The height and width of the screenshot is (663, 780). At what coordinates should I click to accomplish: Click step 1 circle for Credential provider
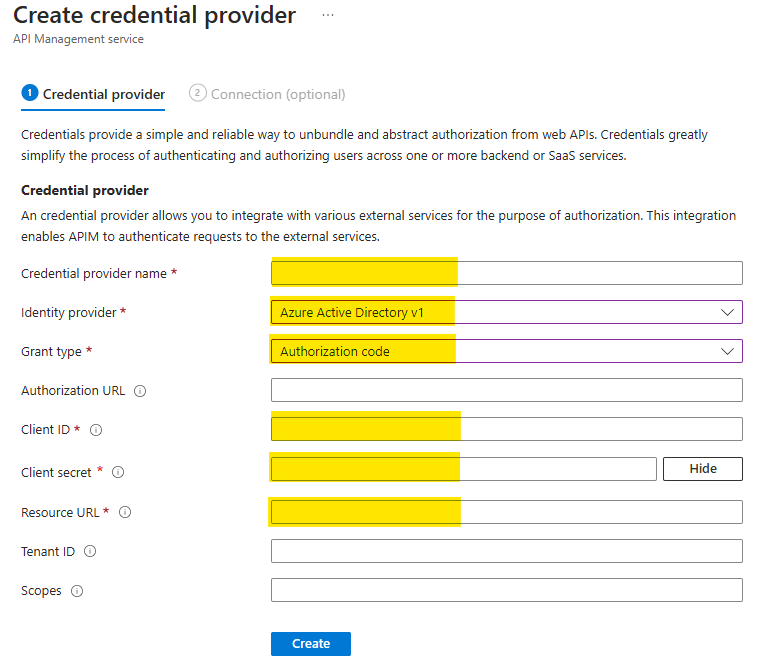point(29,94)
